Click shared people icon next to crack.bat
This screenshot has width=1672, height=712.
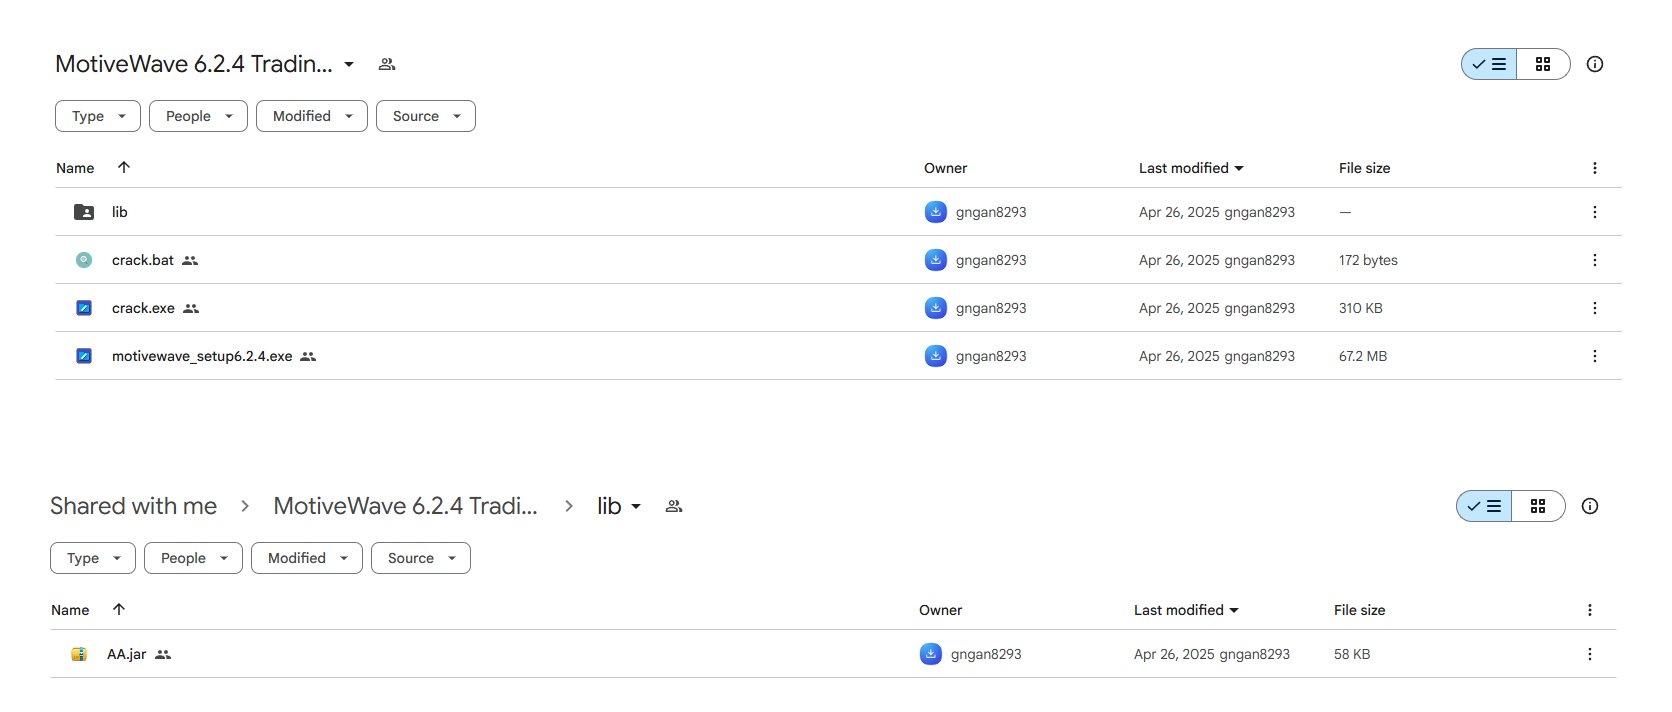pos(190,260)
